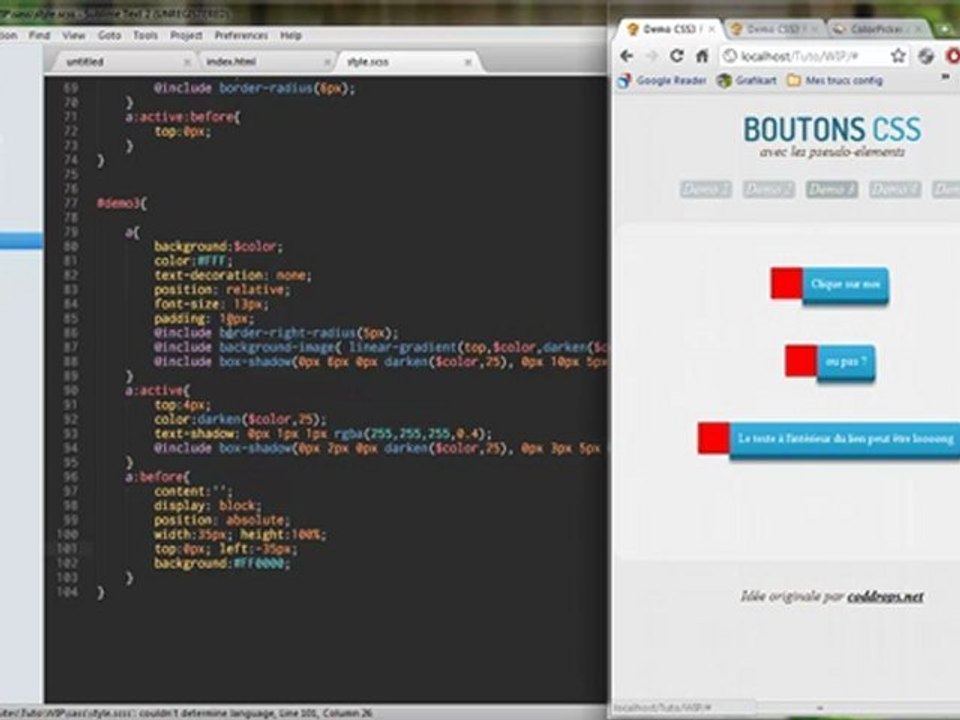Image resolution: width=960 pixels, height=720 pixels.
Task: Open a new Chrome tab
Action: [943, 28]
